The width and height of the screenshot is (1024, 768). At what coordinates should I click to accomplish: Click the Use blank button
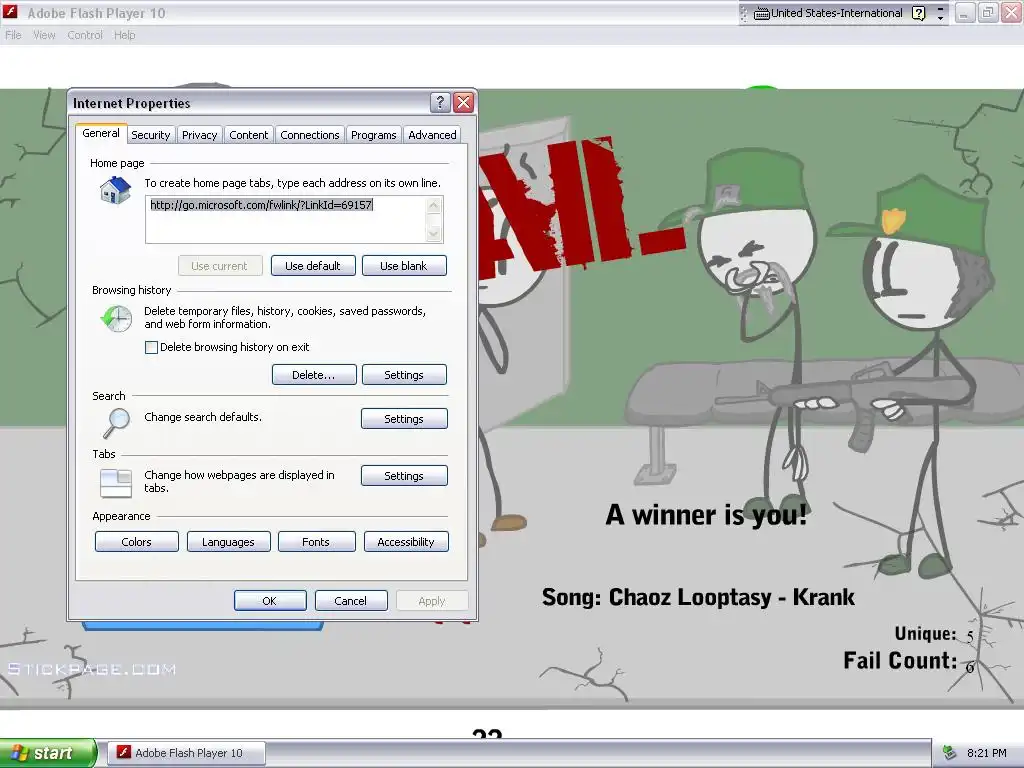[x=404, y=266]
